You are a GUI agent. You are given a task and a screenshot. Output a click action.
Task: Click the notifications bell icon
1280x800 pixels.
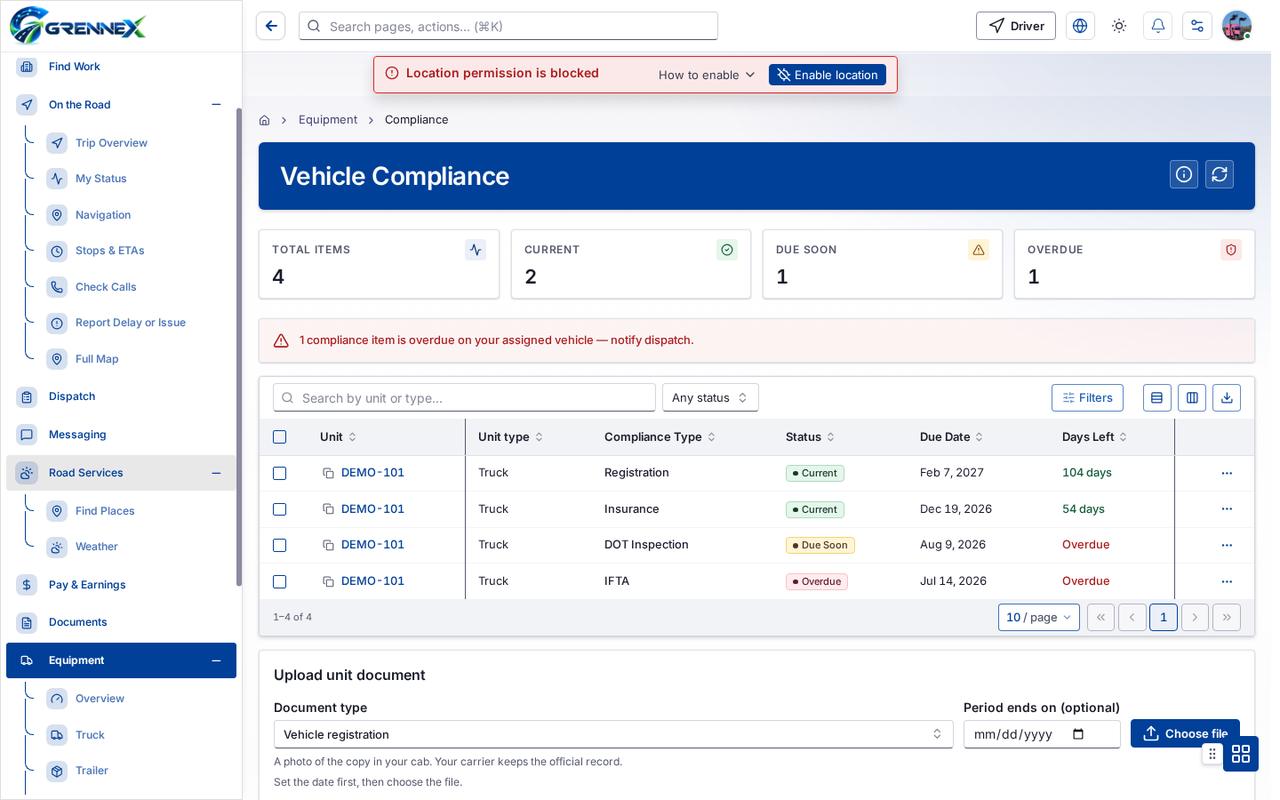(1158, 26)
